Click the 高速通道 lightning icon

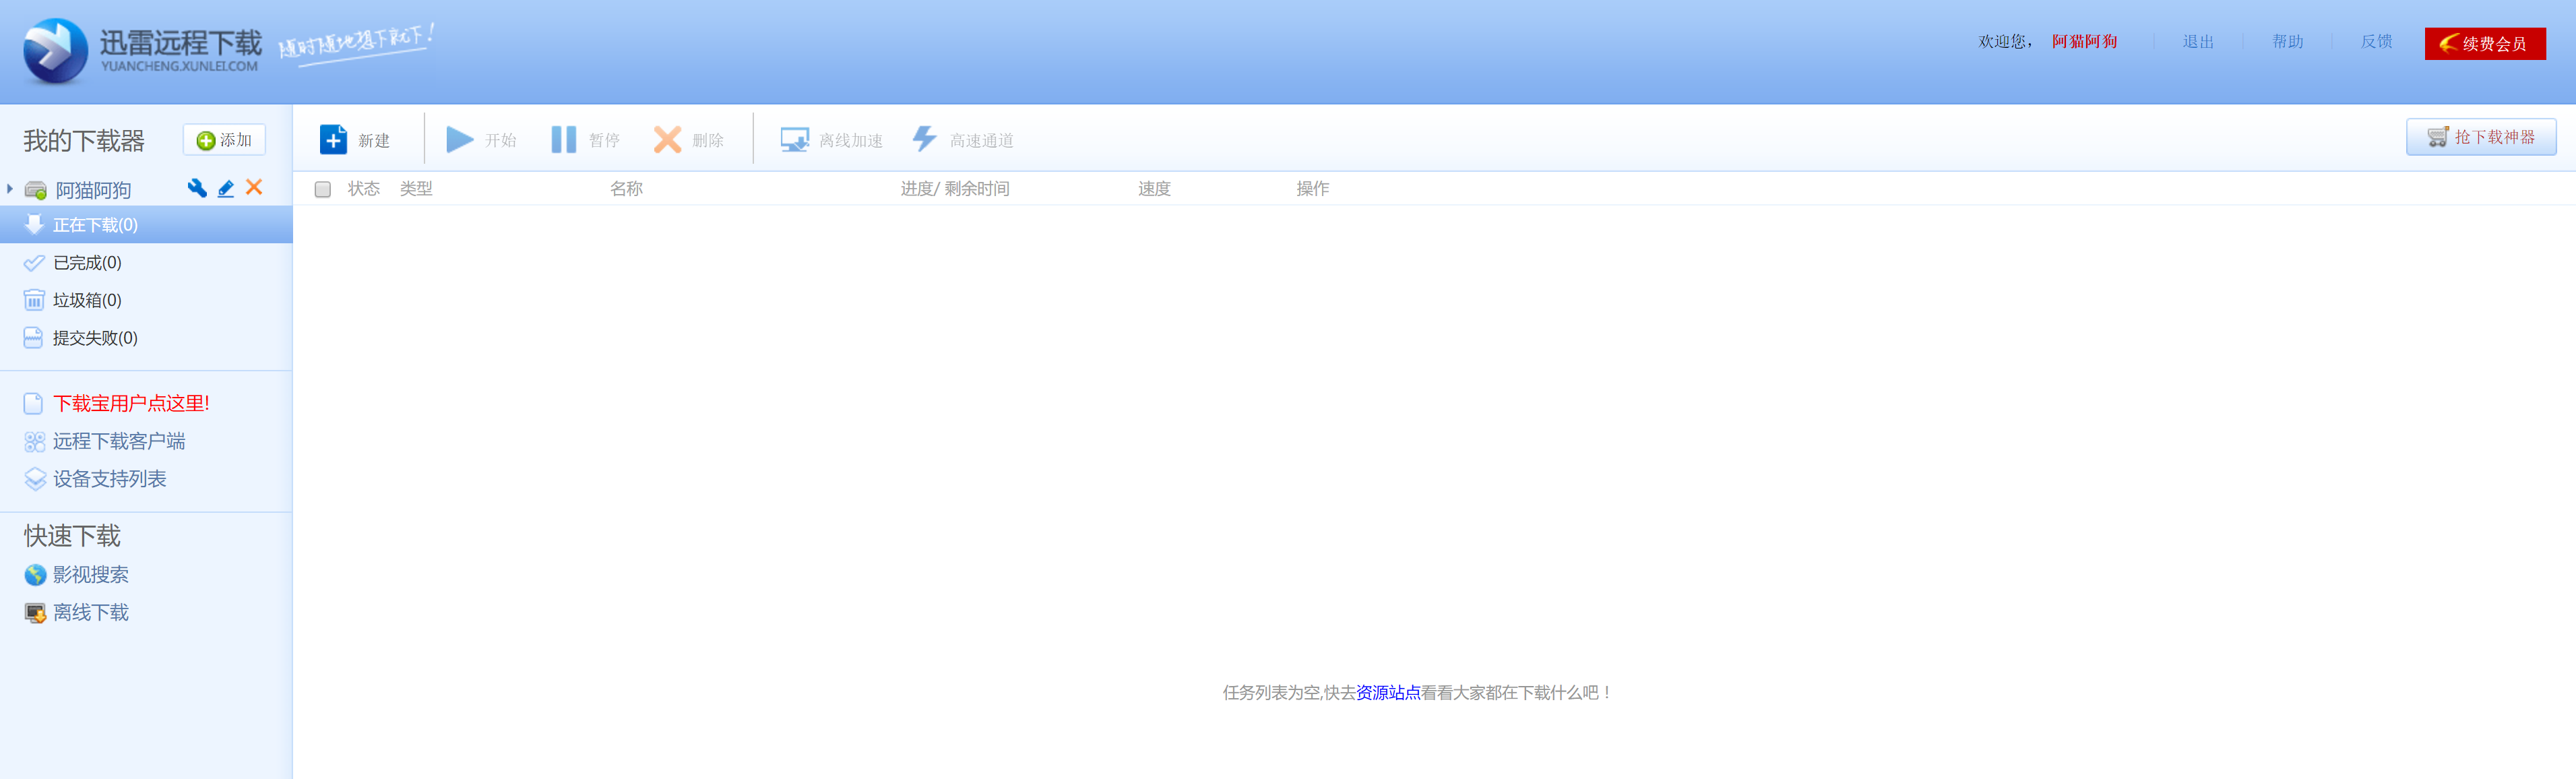[x=924, y=139]
